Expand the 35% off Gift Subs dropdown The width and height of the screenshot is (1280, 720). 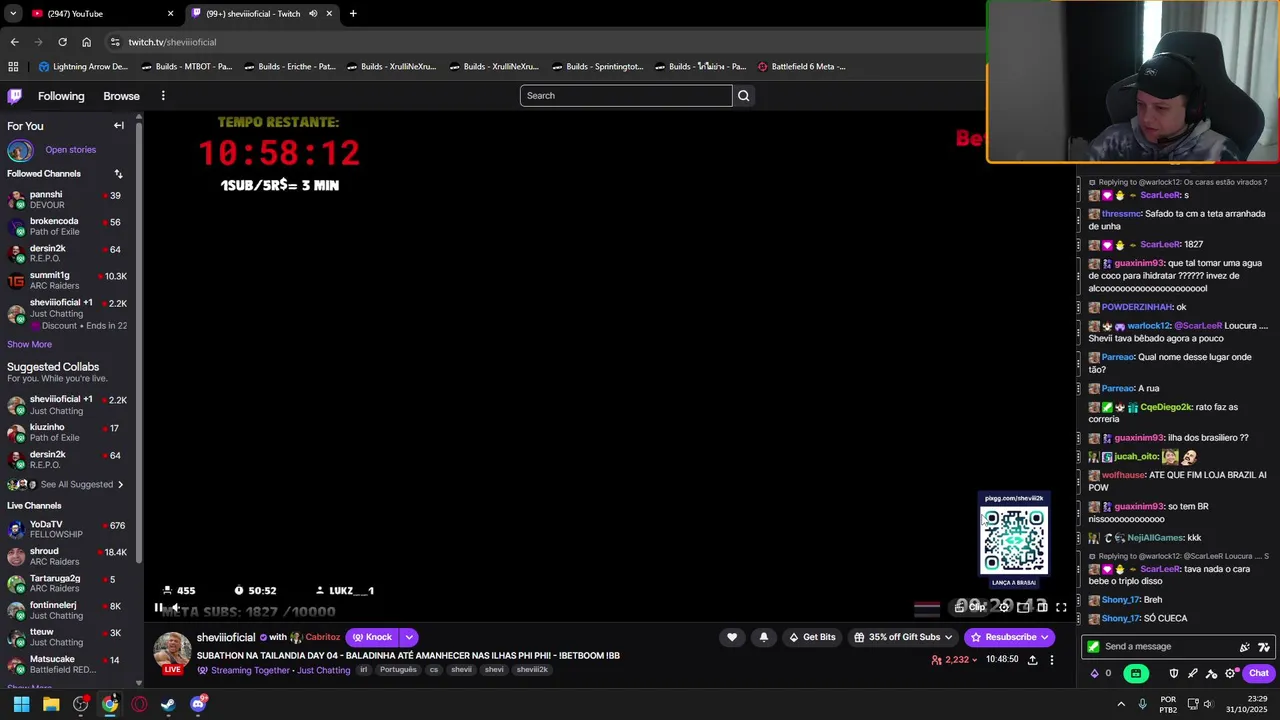tap(902, 637)
